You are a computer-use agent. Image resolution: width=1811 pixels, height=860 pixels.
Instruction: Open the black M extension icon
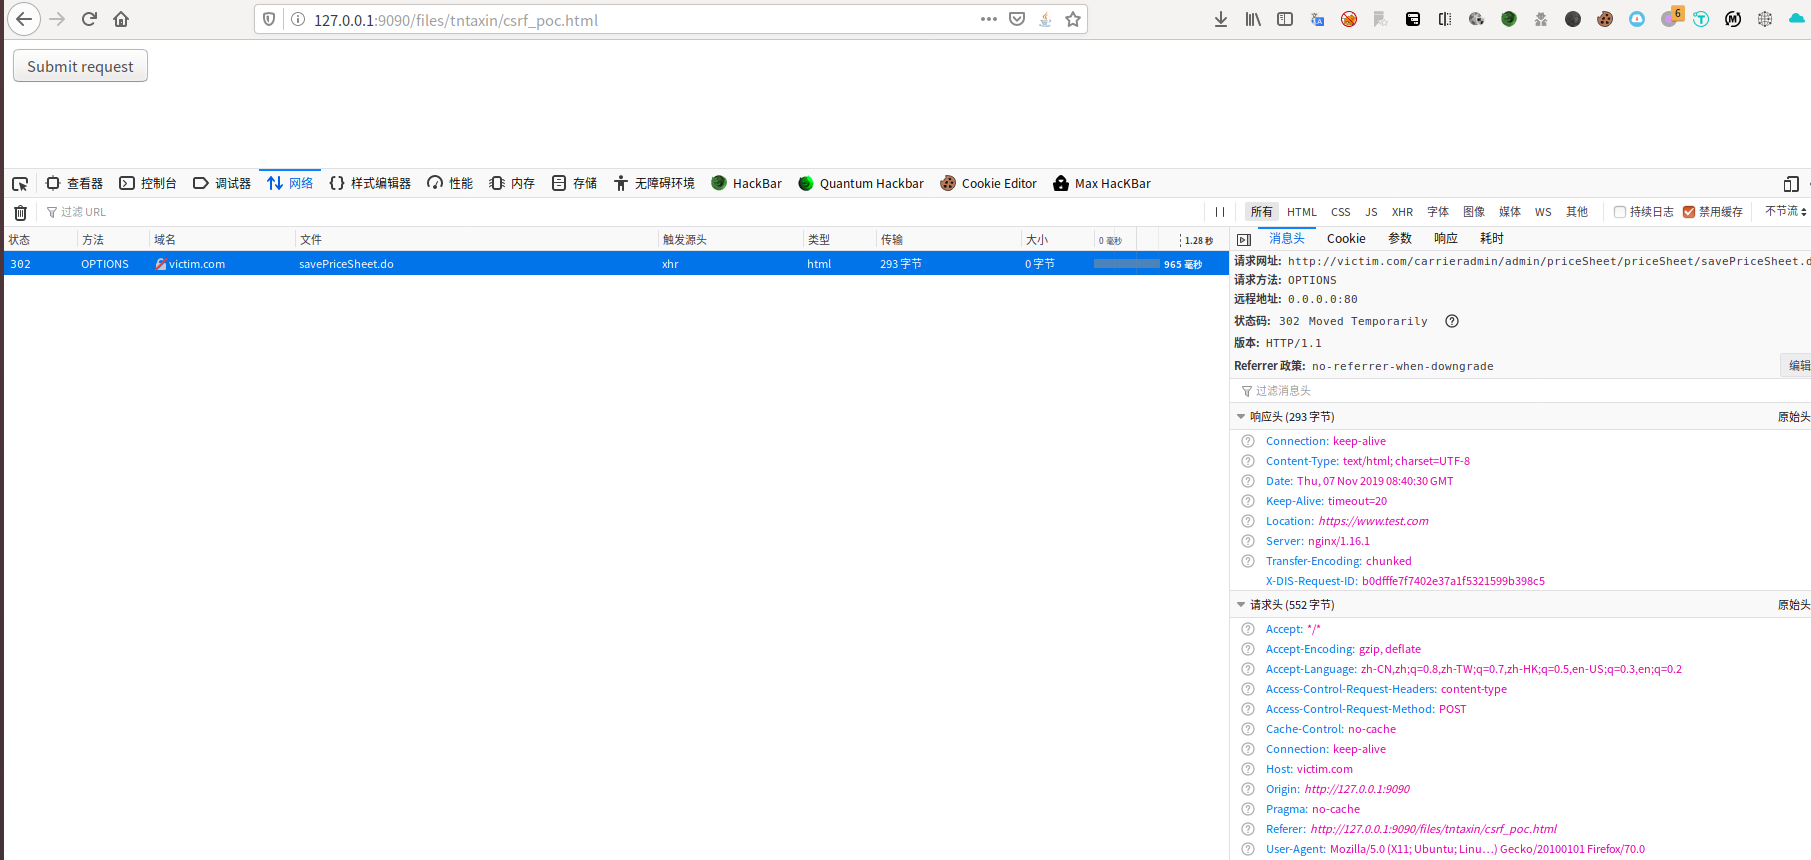click(1733, 19)
